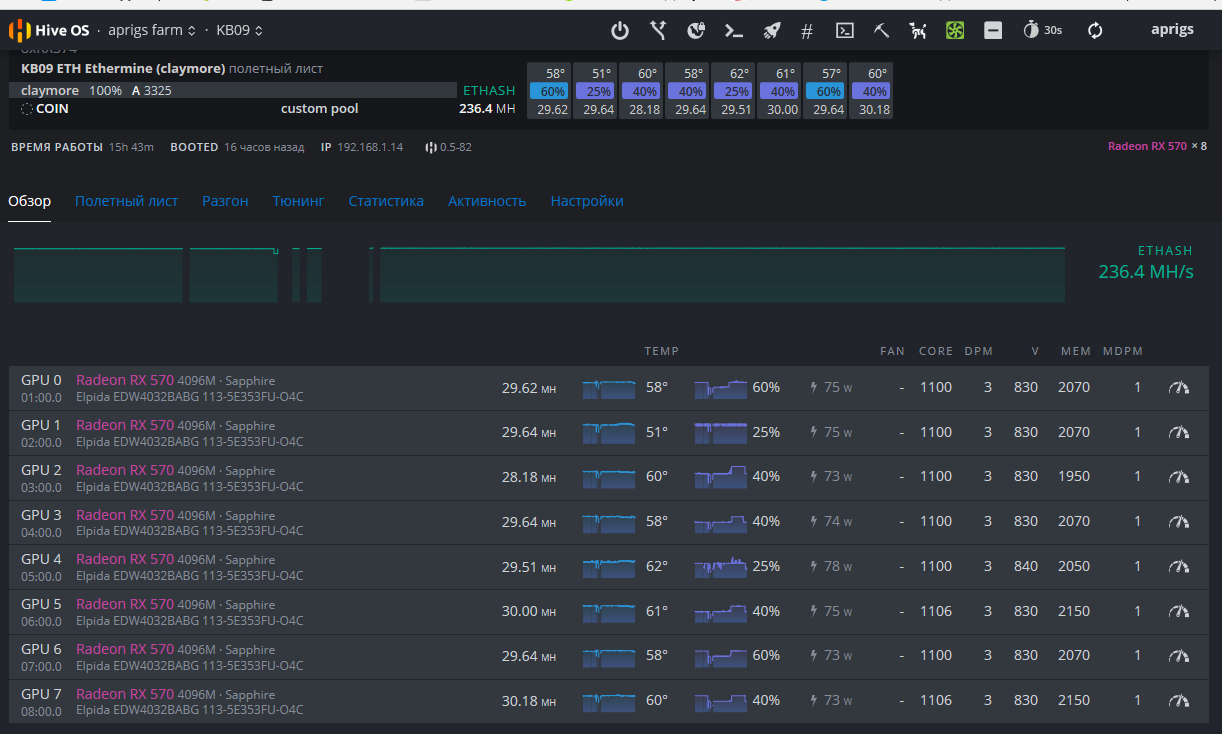Click GPU 0 tuning gauge icon
Screen dimensions: 1222x734
(1179, 388)
